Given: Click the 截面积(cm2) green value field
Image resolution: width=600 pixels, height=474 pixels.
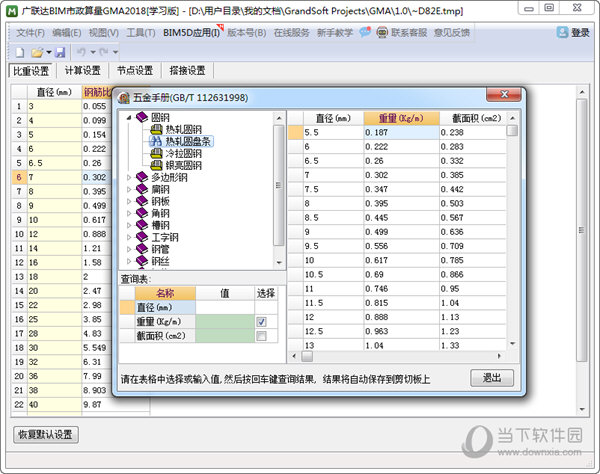Looking at the screenshot, I should click(225, 336).
